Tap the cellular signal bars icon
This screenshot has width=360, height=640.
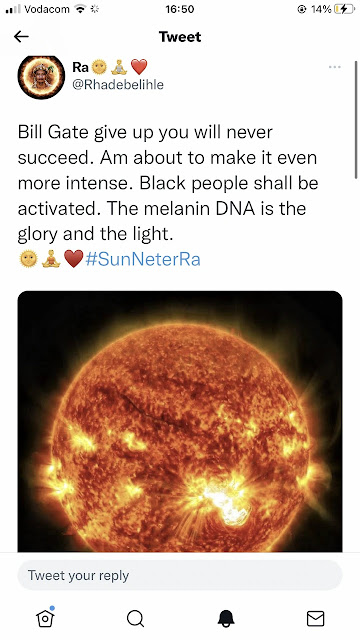(x=13, y=9)
